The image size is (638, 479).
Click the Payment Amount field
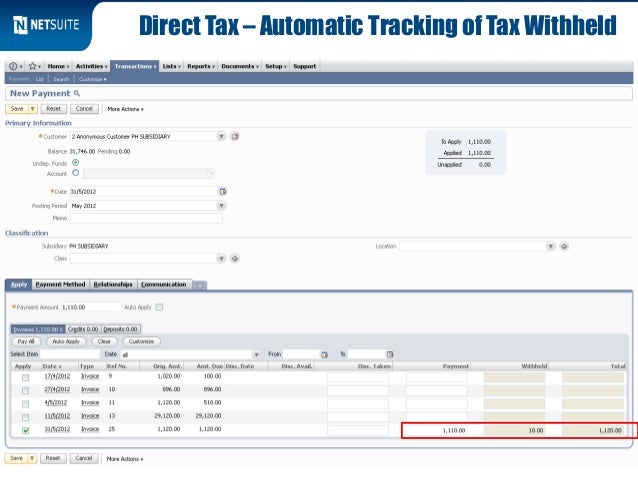pyautogui.click(x=91, y=307)
